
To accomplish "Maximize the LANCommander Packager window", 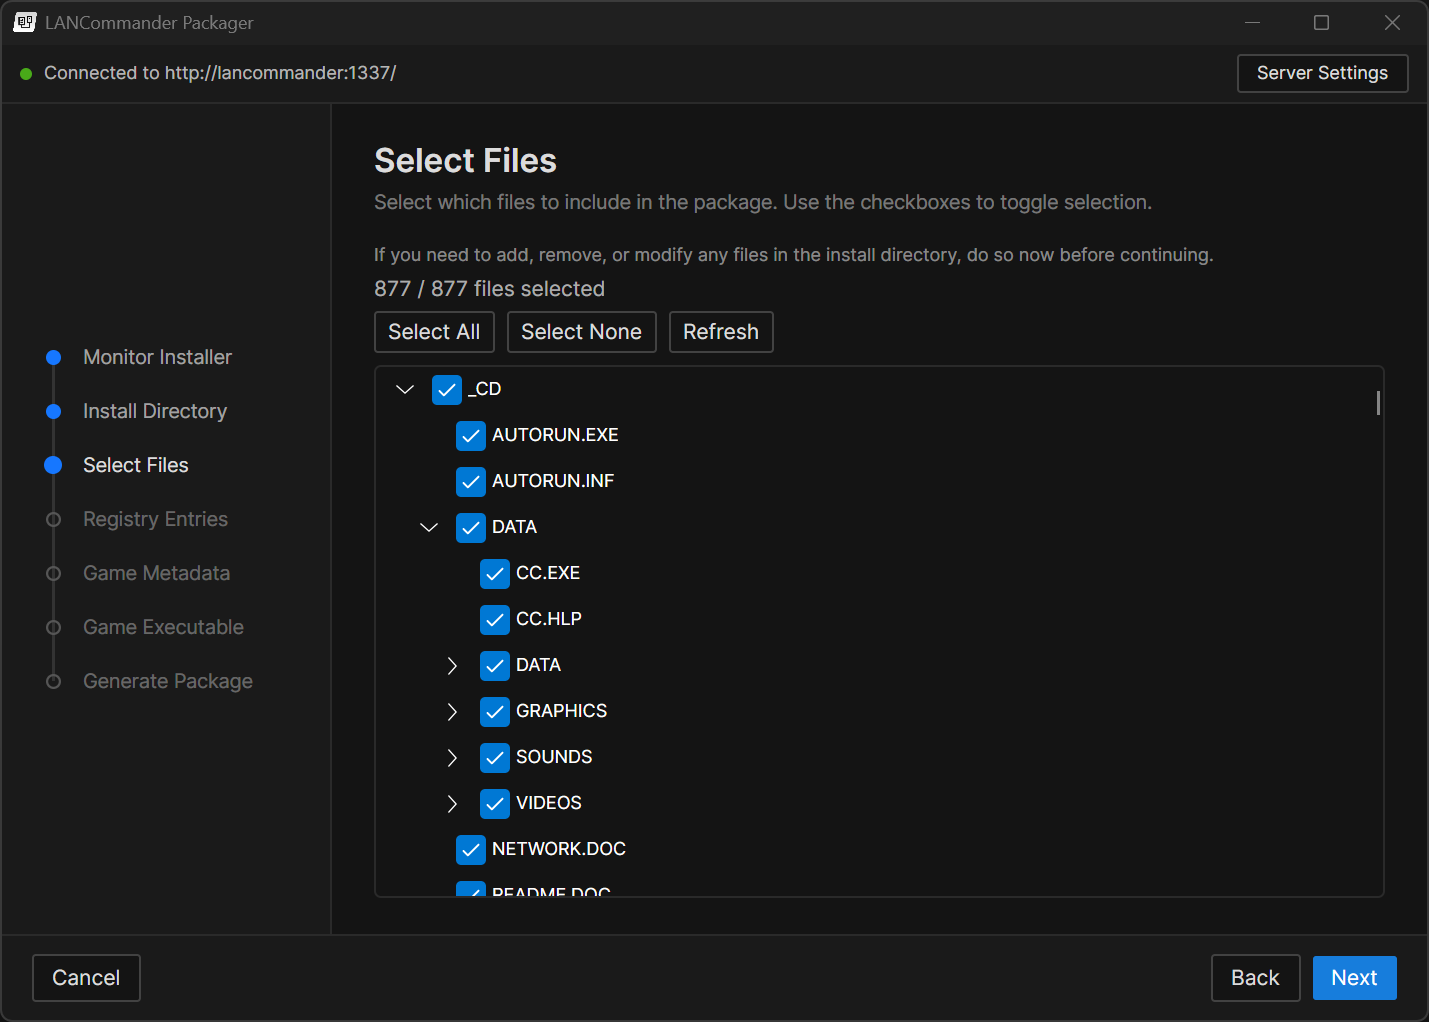I will (x=1321, y=22).
